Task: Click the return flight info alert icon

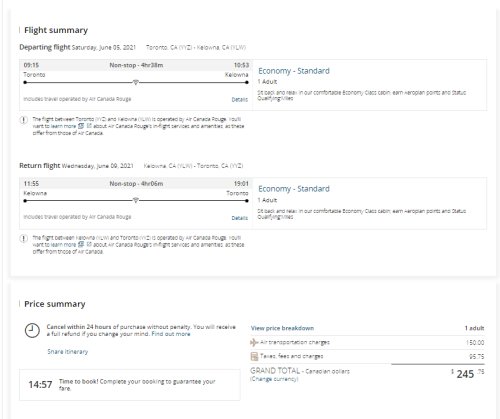Action: [x=23, y=239]
